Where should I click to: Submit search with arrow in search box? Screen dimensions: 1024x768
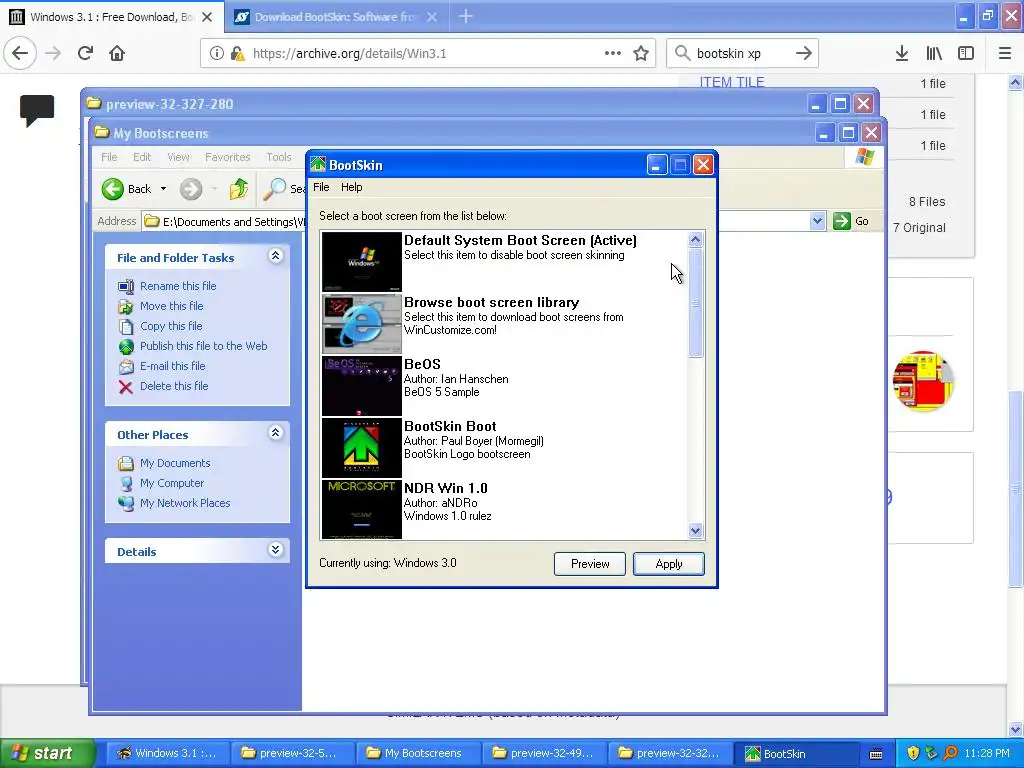tap(804, 53)
